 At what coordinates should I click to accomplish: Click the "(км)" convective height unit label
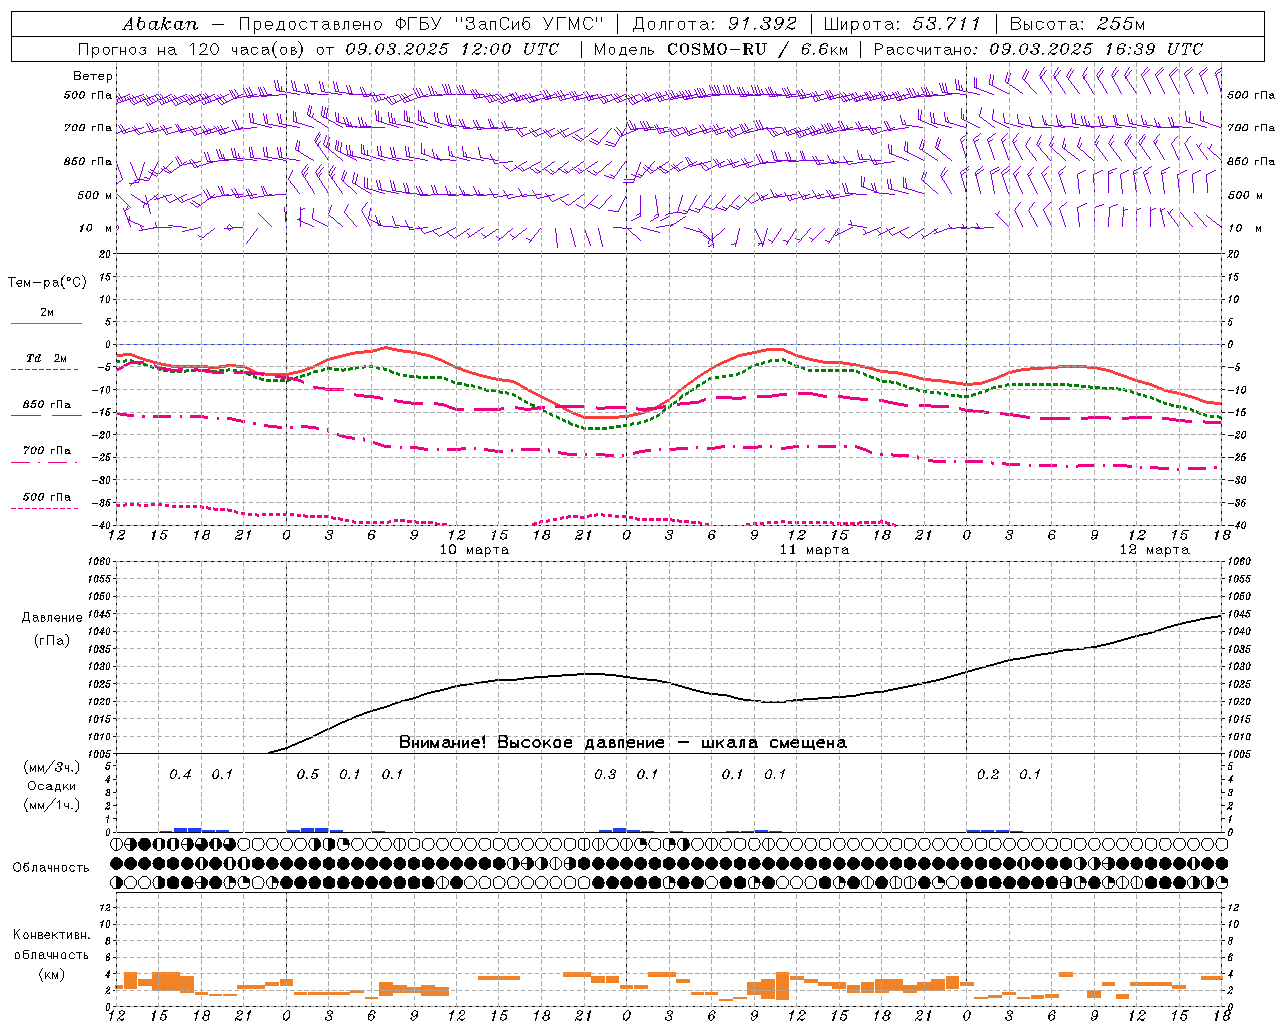pos(52,974)
